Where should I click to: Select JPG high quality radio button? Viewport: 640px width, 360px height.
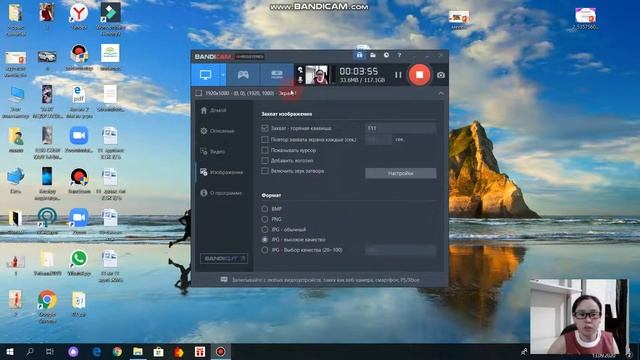point(265,240)
